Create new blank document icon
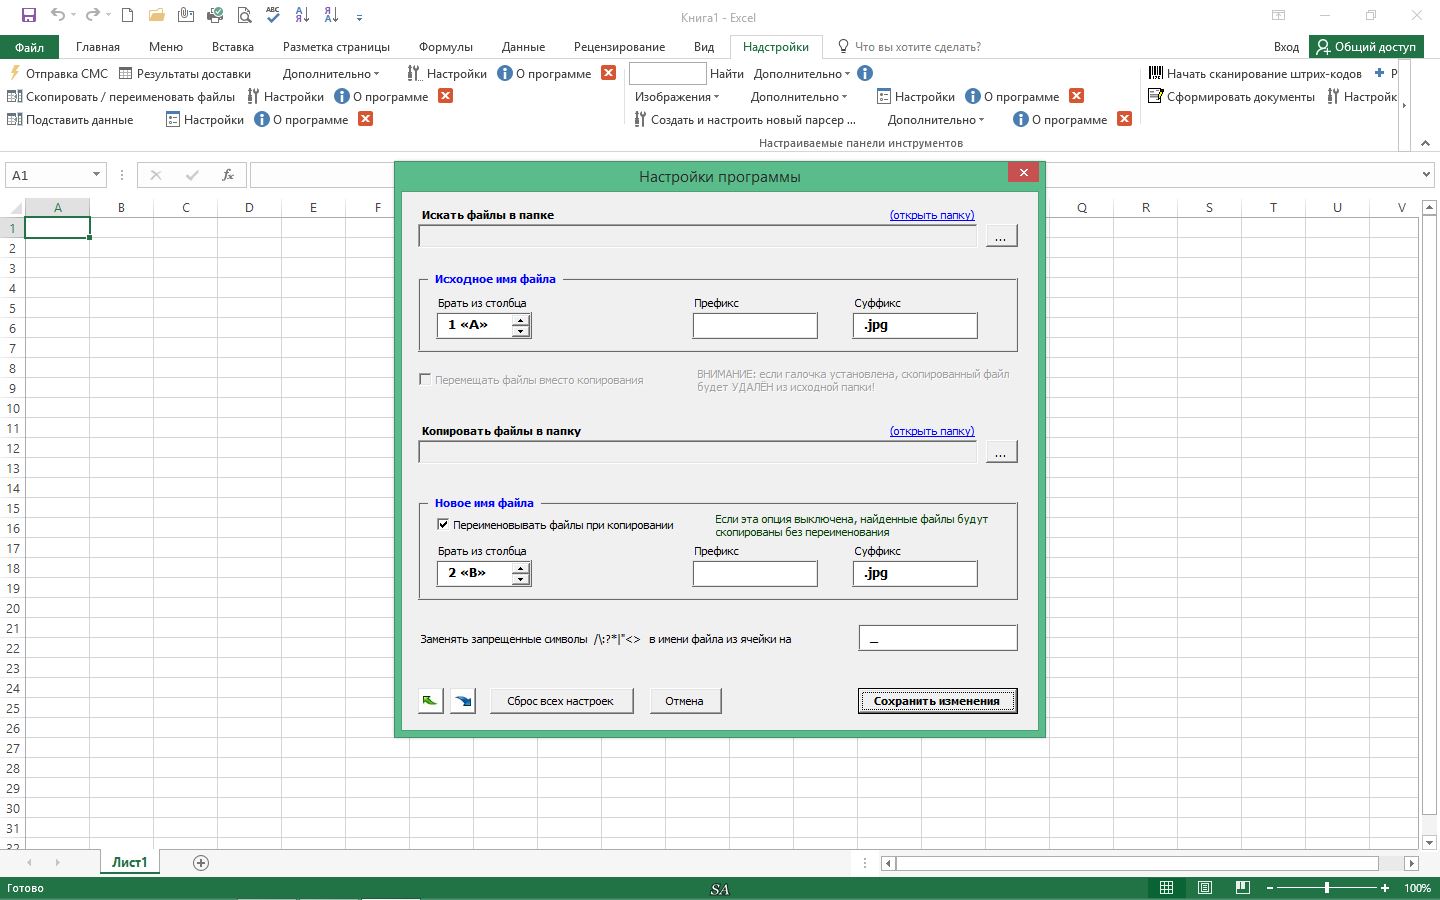 tap(127, 15)
